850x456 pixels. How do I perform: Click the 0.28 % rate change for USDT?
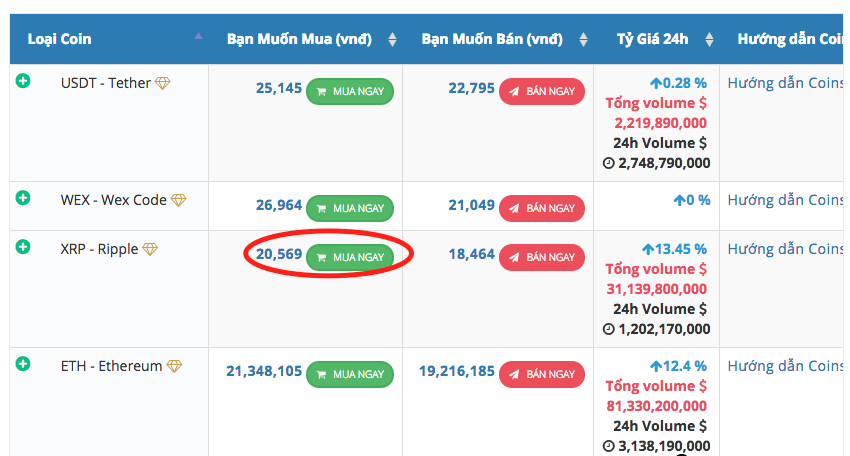[678, 83]
